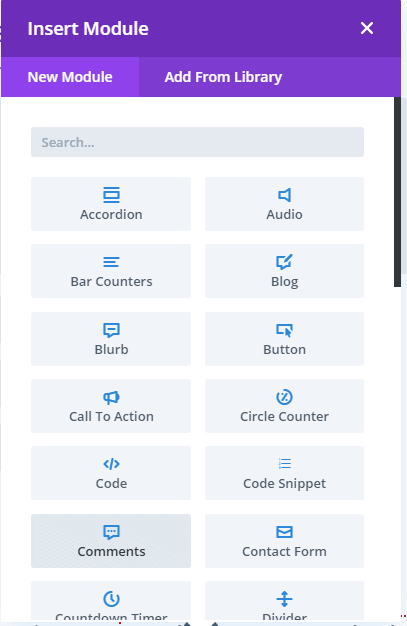This screenshot has width=407, height=626.
Task: Click the Insert Module title bar
Action: [201, 28]
